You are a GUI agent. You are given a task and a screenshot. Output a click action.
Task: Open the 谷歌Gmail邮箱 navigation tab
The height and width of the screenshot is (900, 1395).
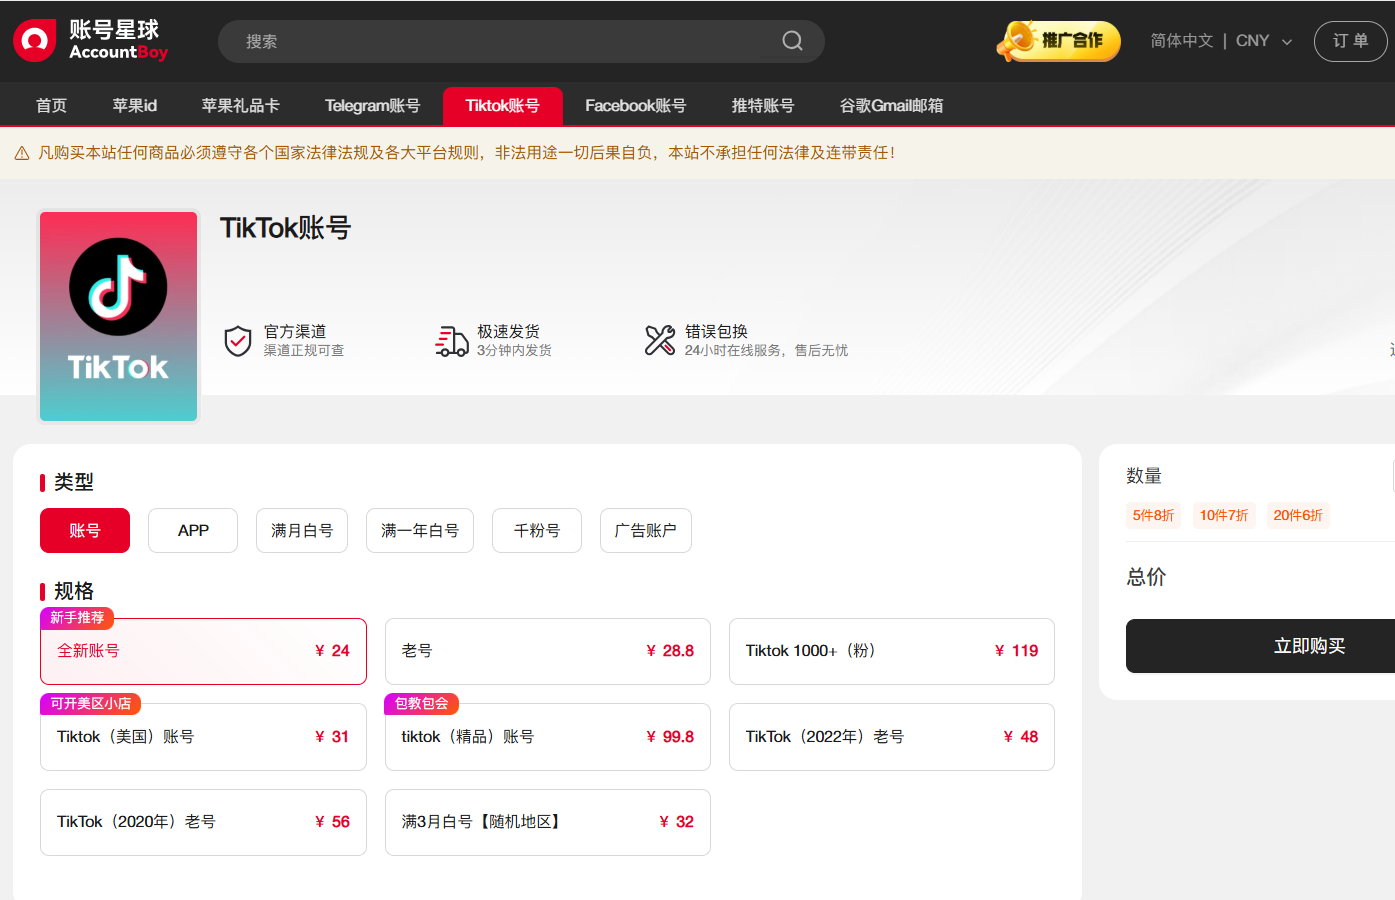click(892, 106)
